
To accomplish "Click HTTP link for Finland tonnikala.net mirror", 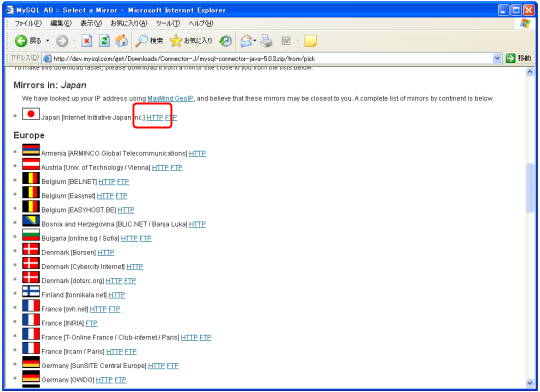I will 117,295.
